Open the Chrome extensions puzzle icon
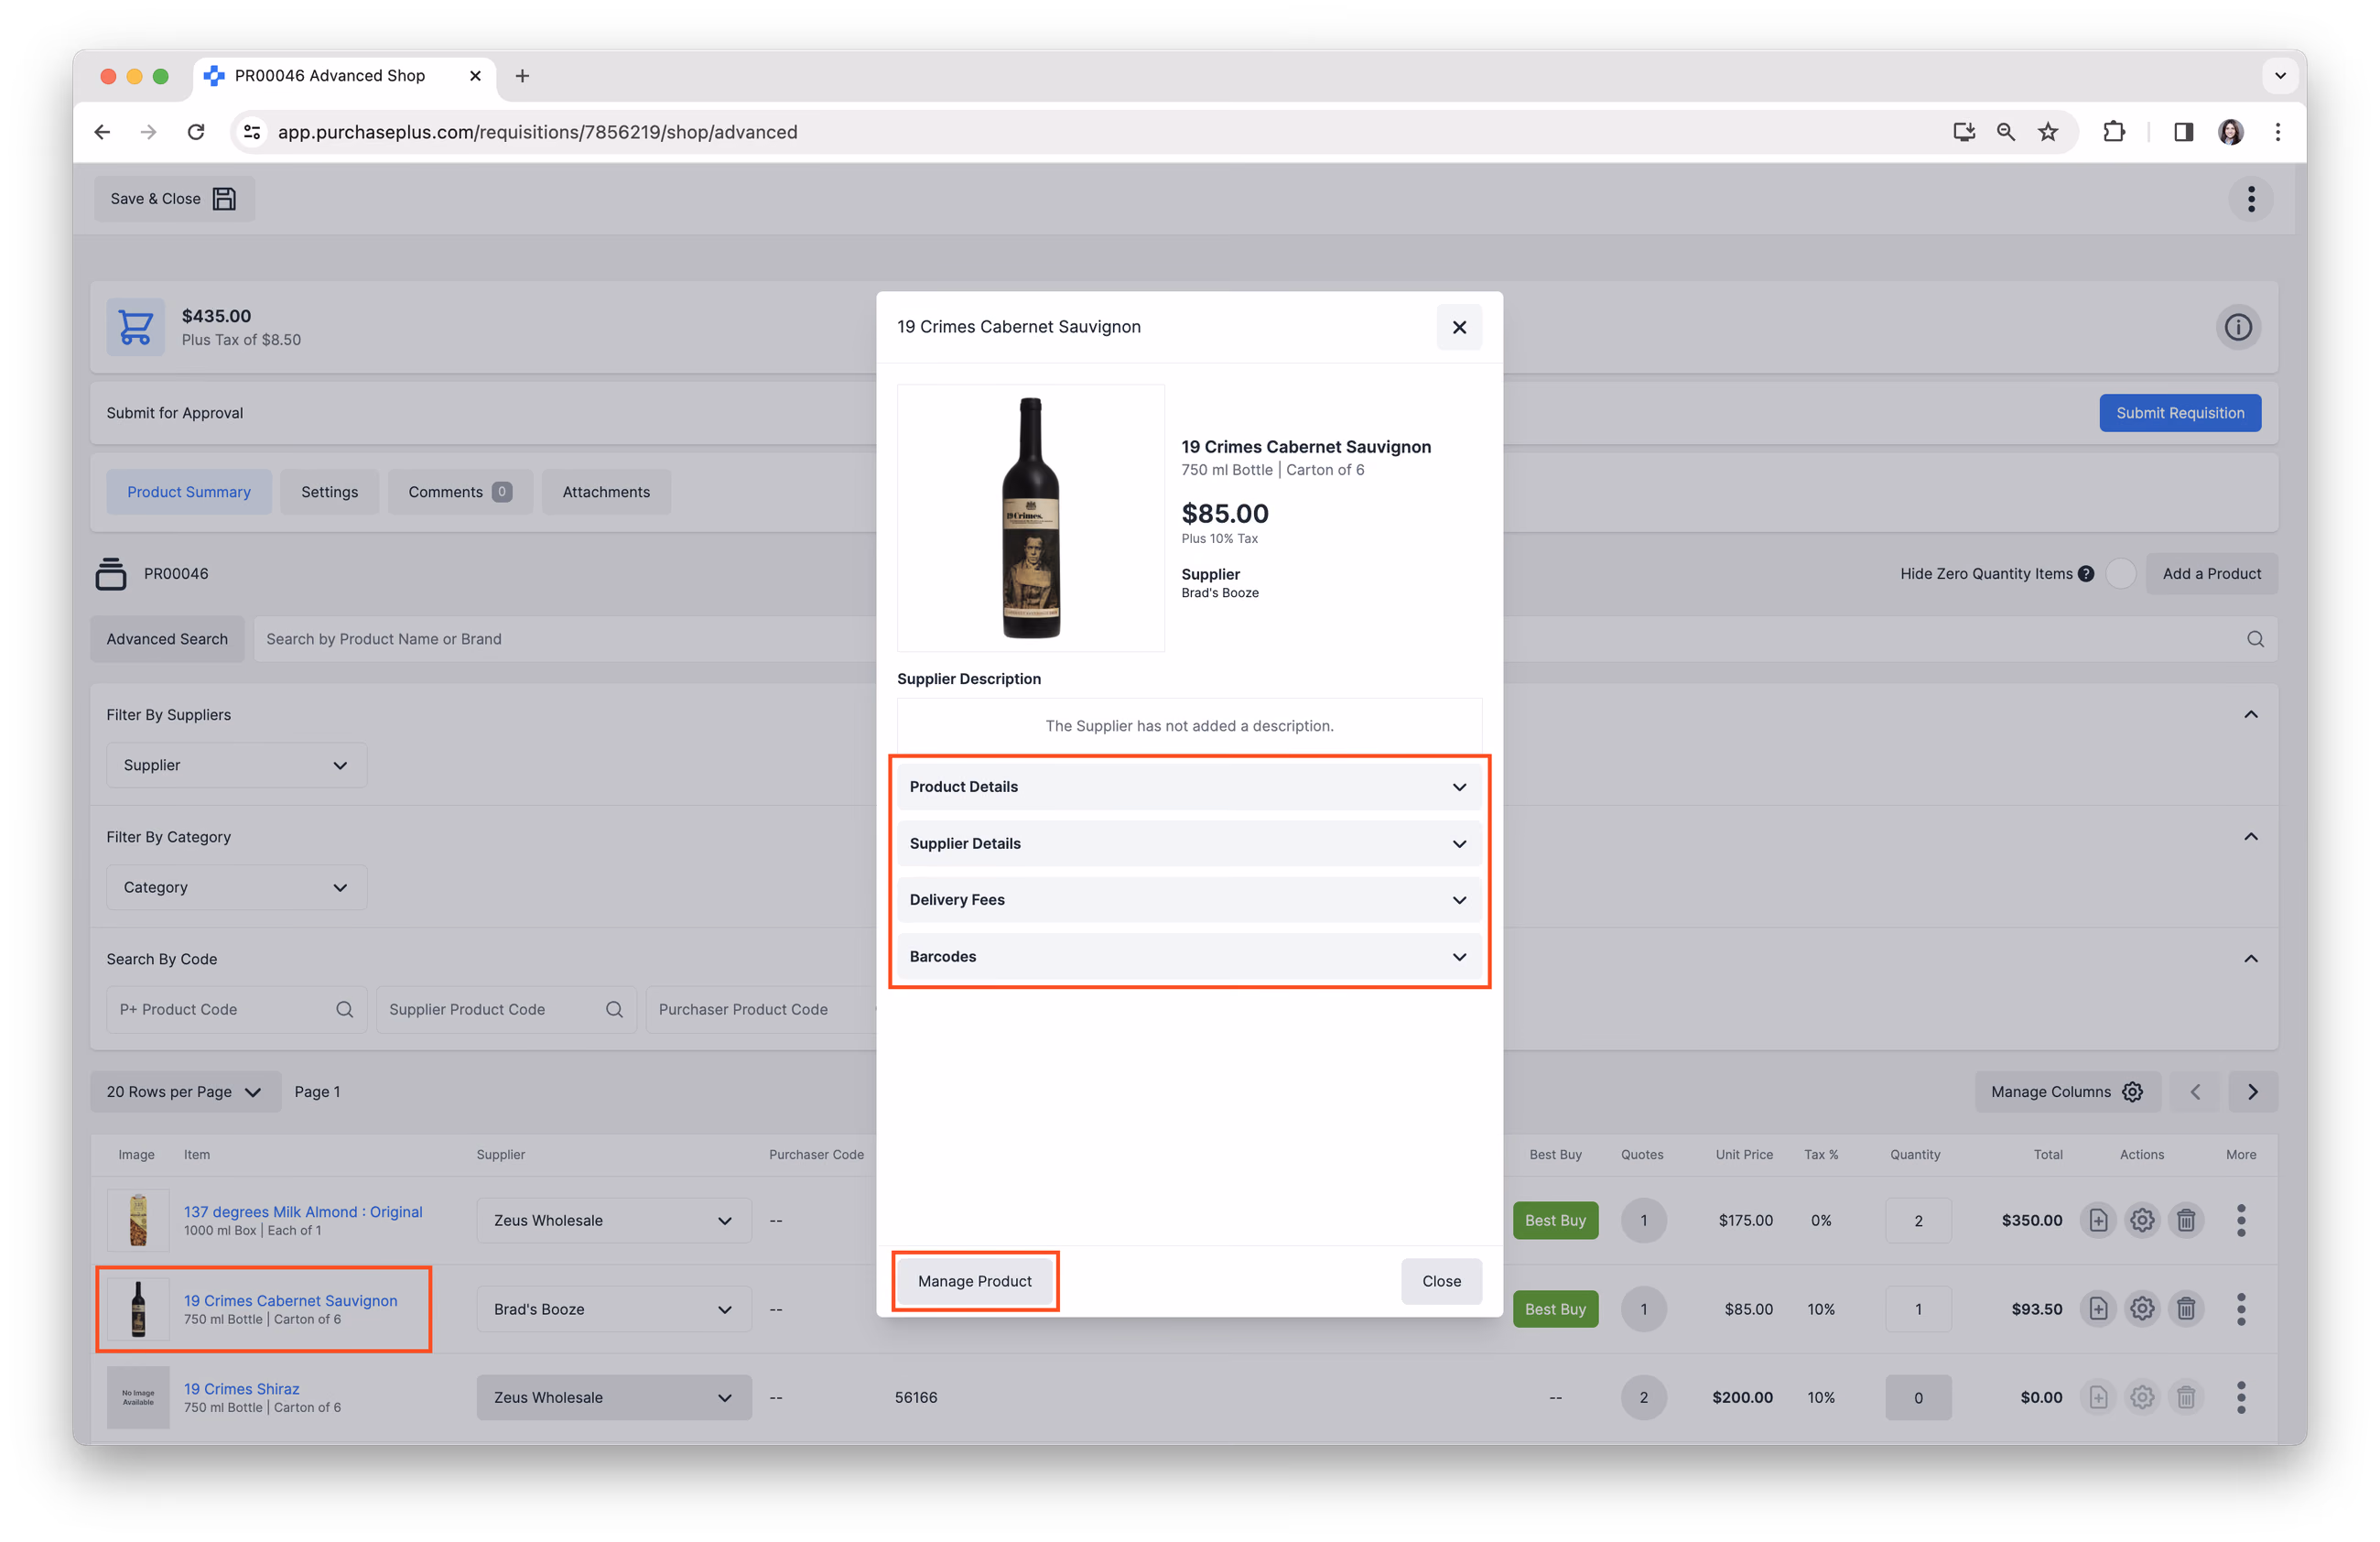This screenshot has width=2380, height=1542. [x=2113, y=132]
